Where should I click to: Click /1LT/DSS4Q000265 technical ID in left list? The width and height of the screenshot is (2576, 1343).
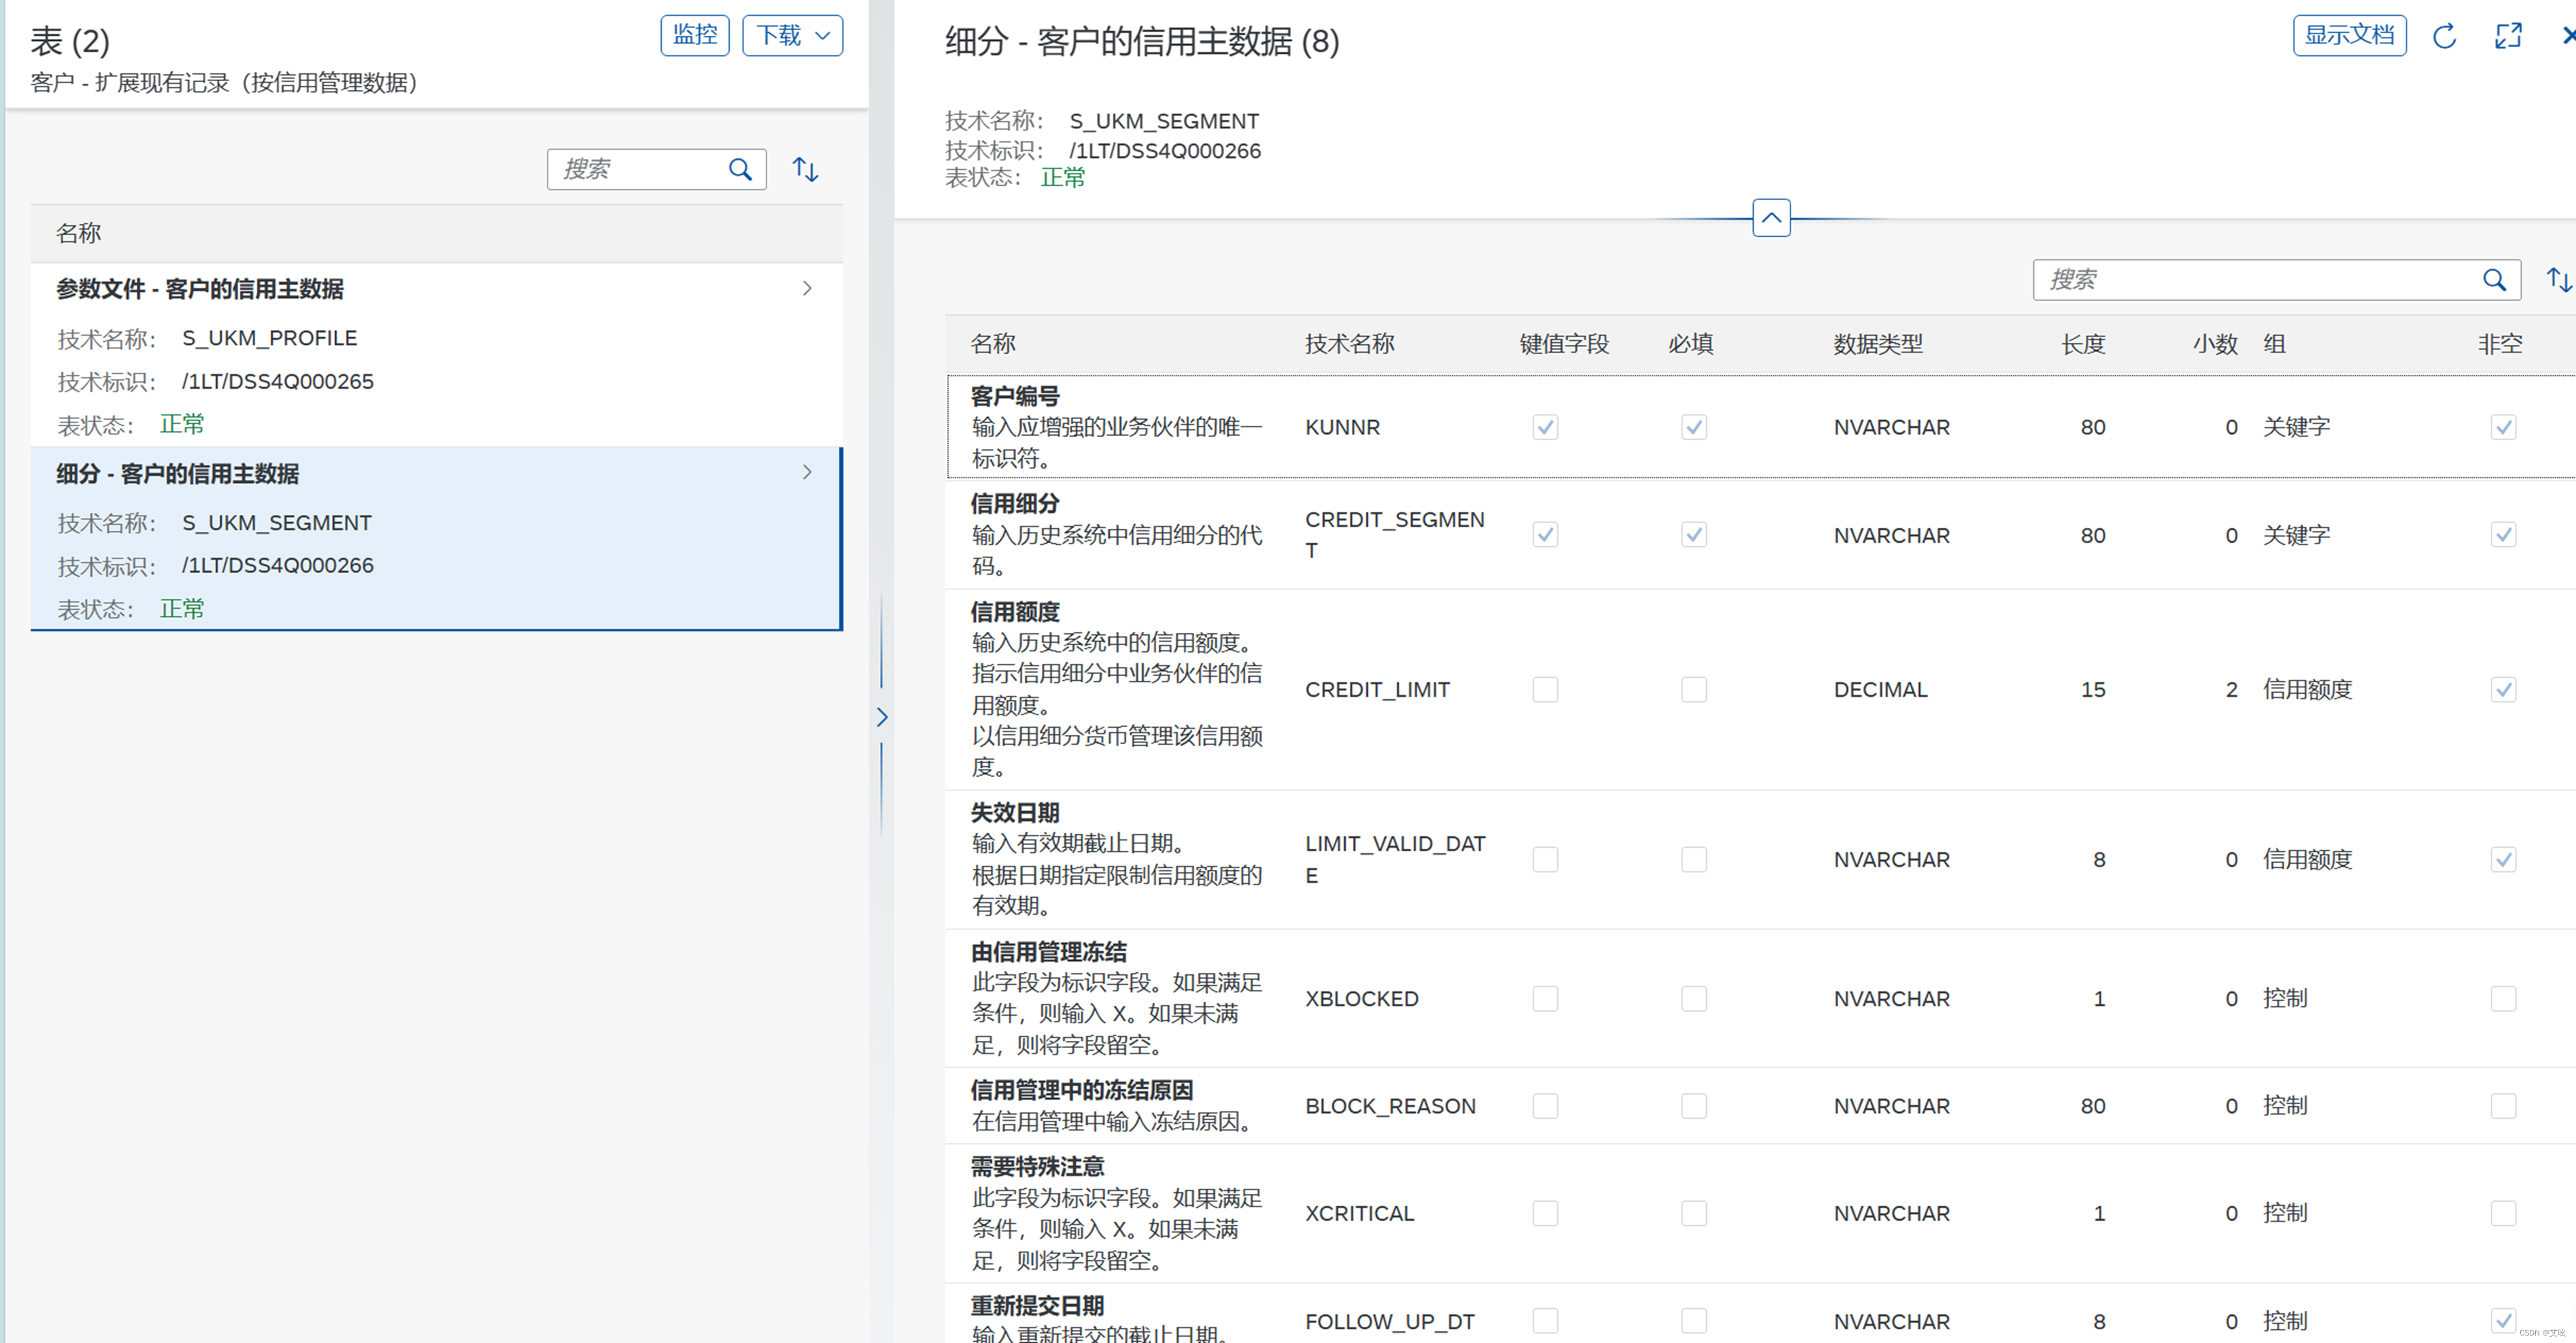(277, 382)
